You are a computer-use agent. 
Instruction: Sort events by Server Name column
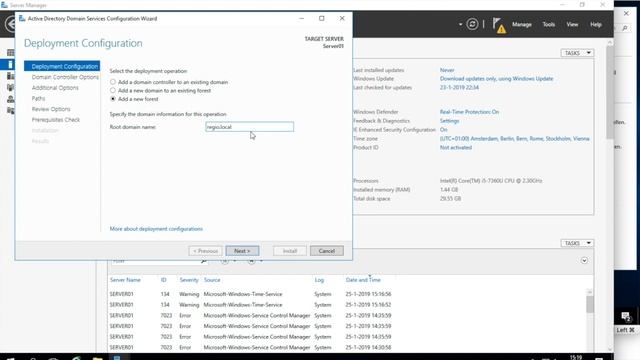pos(125,280)
